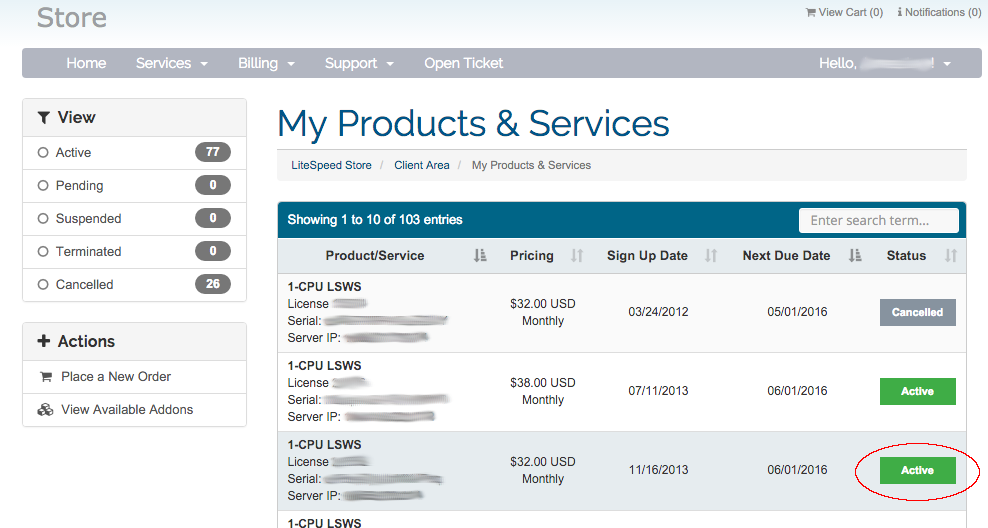Click the My Products & Services breadcrumb text
988x528 pixels.
coord(531,165)
